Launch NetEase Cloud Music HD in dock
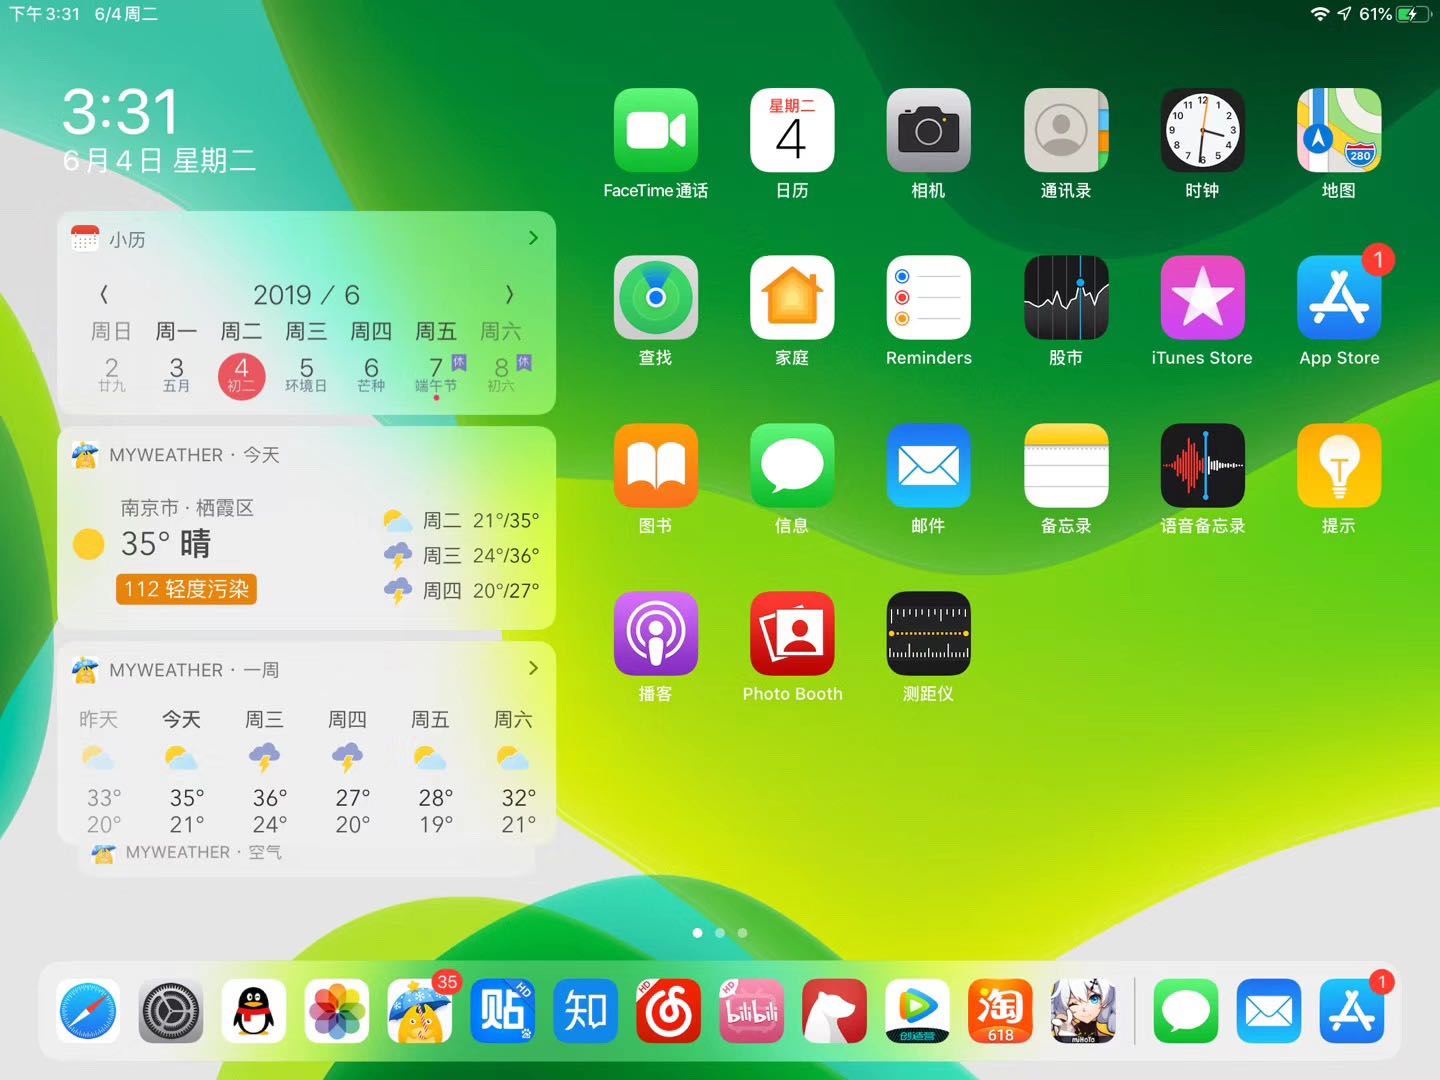The image size is (1440, 1080). (668, 1012)
